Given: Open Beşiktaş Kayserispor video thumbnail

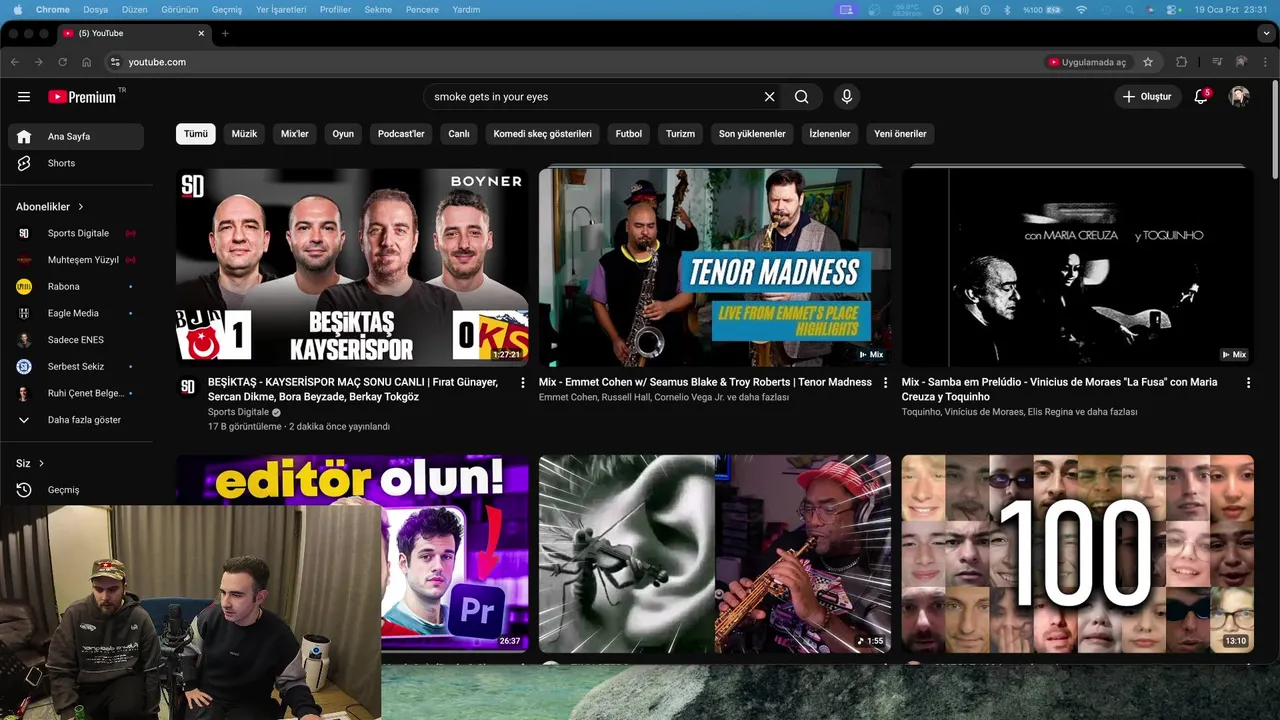Looking at the screenshot, I should (352, 266).
